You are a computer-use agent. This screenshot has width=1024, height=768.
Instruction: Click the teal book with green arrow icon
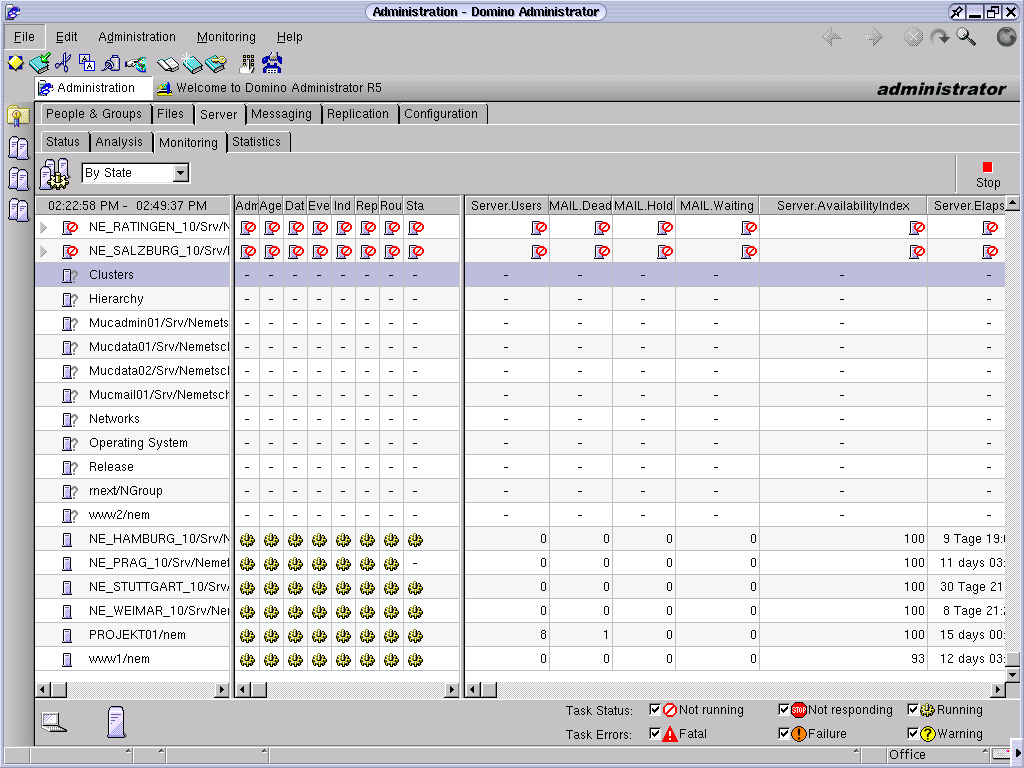click(x=40, y=63)
